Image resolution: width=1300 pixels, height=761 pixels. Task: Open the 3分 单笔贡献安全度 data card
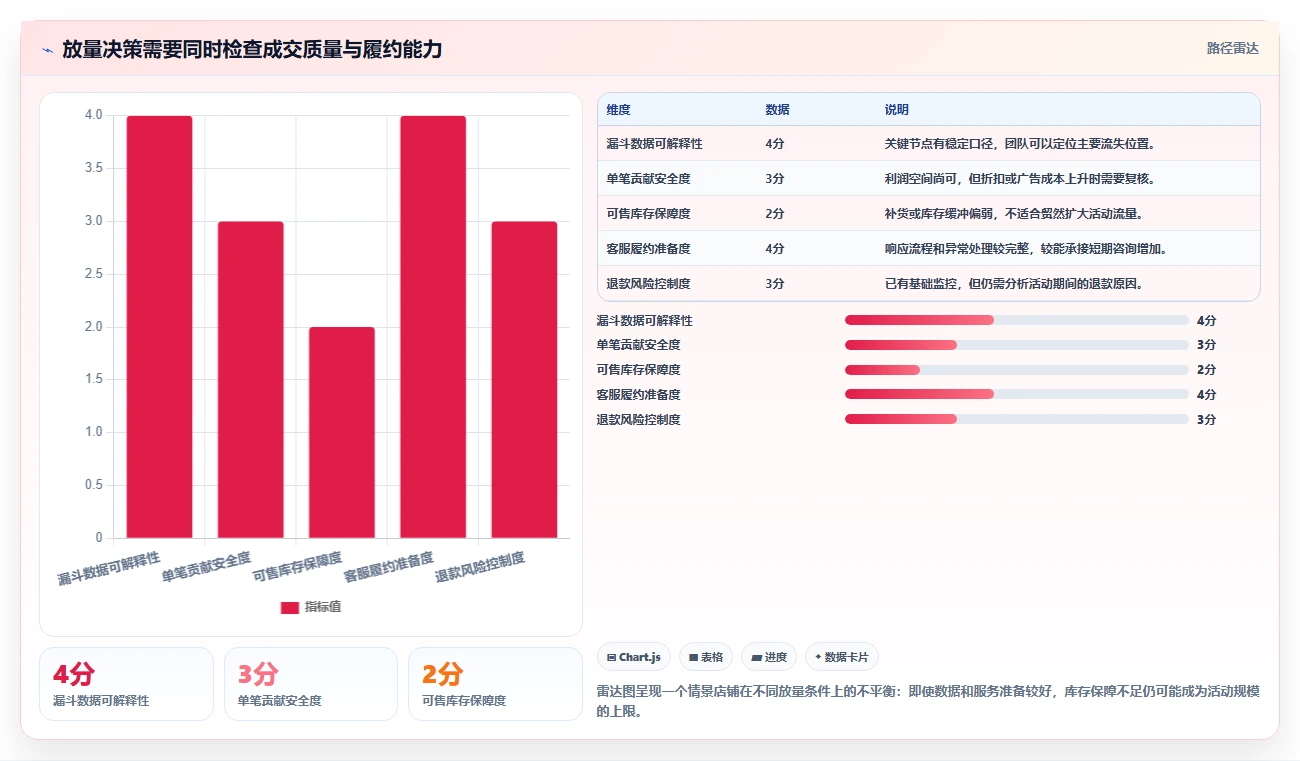point(311,684)
